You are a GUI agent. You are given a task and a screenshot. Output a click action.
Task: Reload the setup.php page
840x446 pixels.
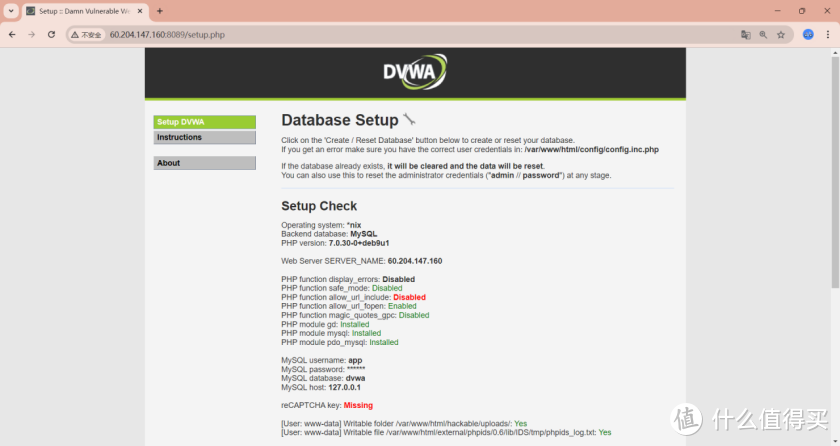[x=52, y=34]
